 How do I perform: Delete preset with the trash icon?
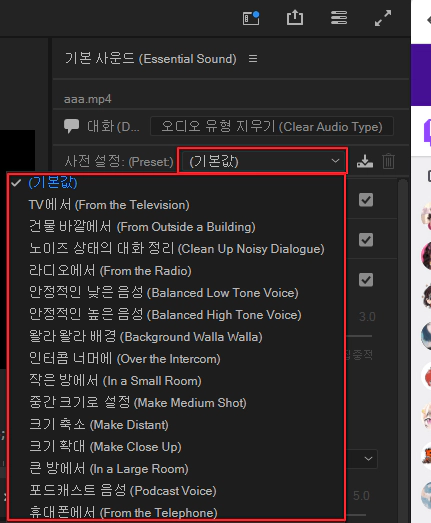pos(388,161)
